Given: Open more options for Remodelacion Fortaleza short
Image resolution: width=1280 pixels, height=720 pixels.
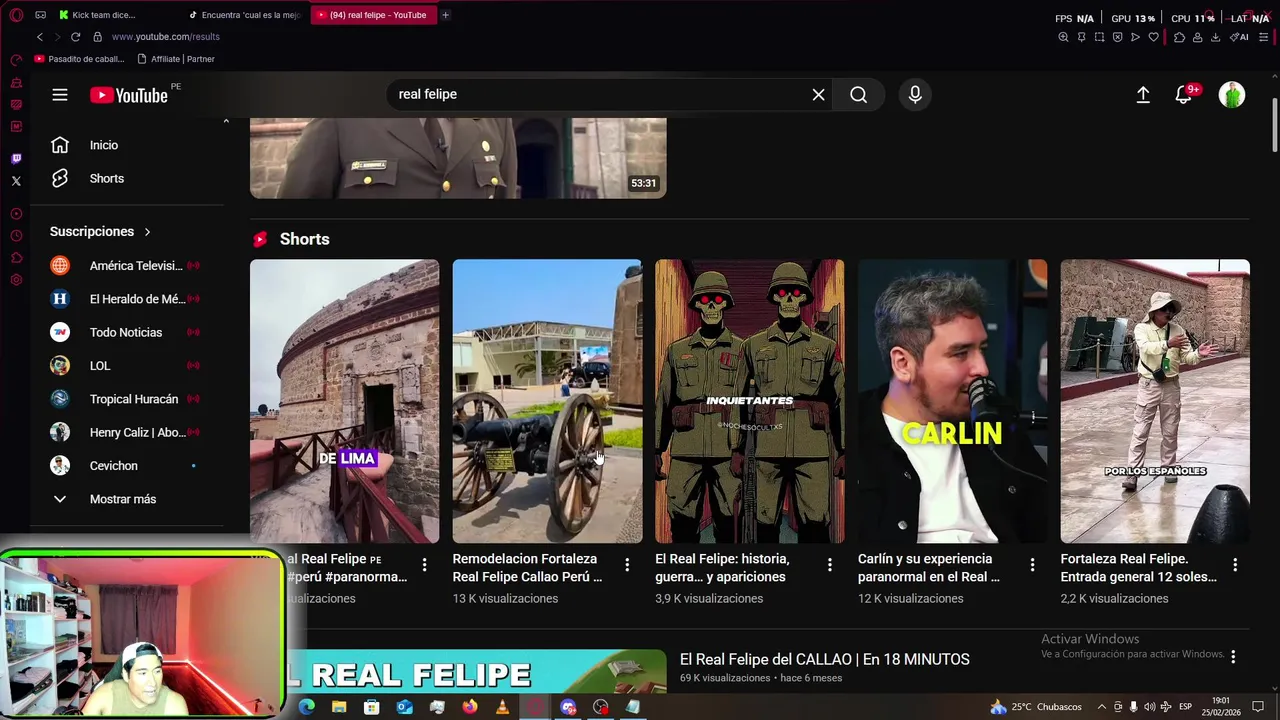Looking at the screenshot, I should tap(627, 565).
